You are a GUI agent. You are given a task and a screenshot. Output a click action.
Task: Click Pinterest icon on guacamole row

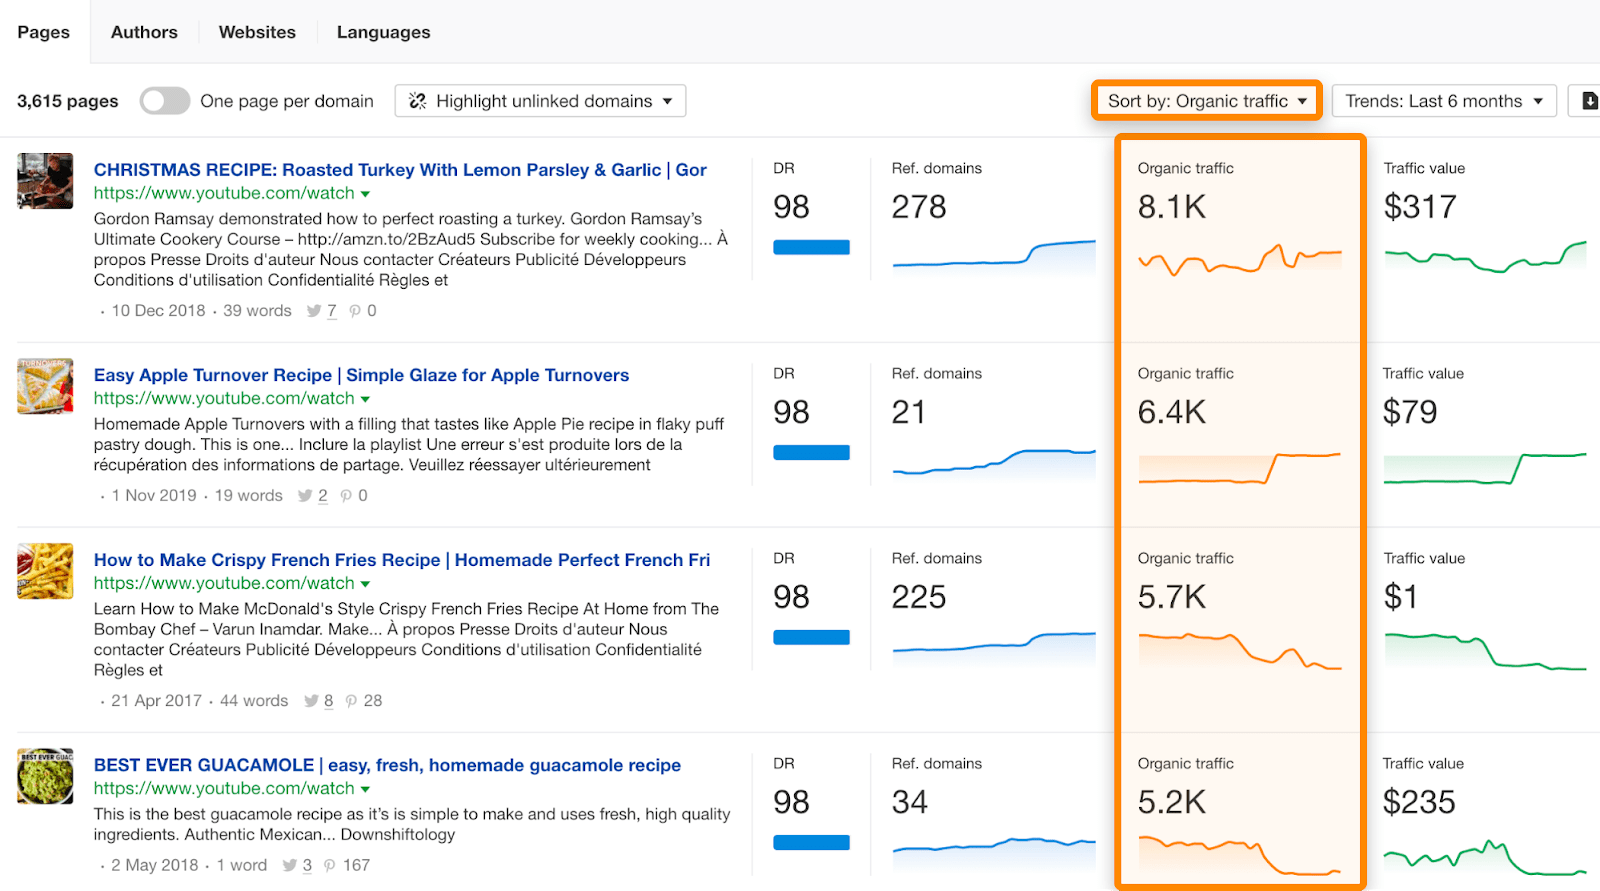click(330, 865)
